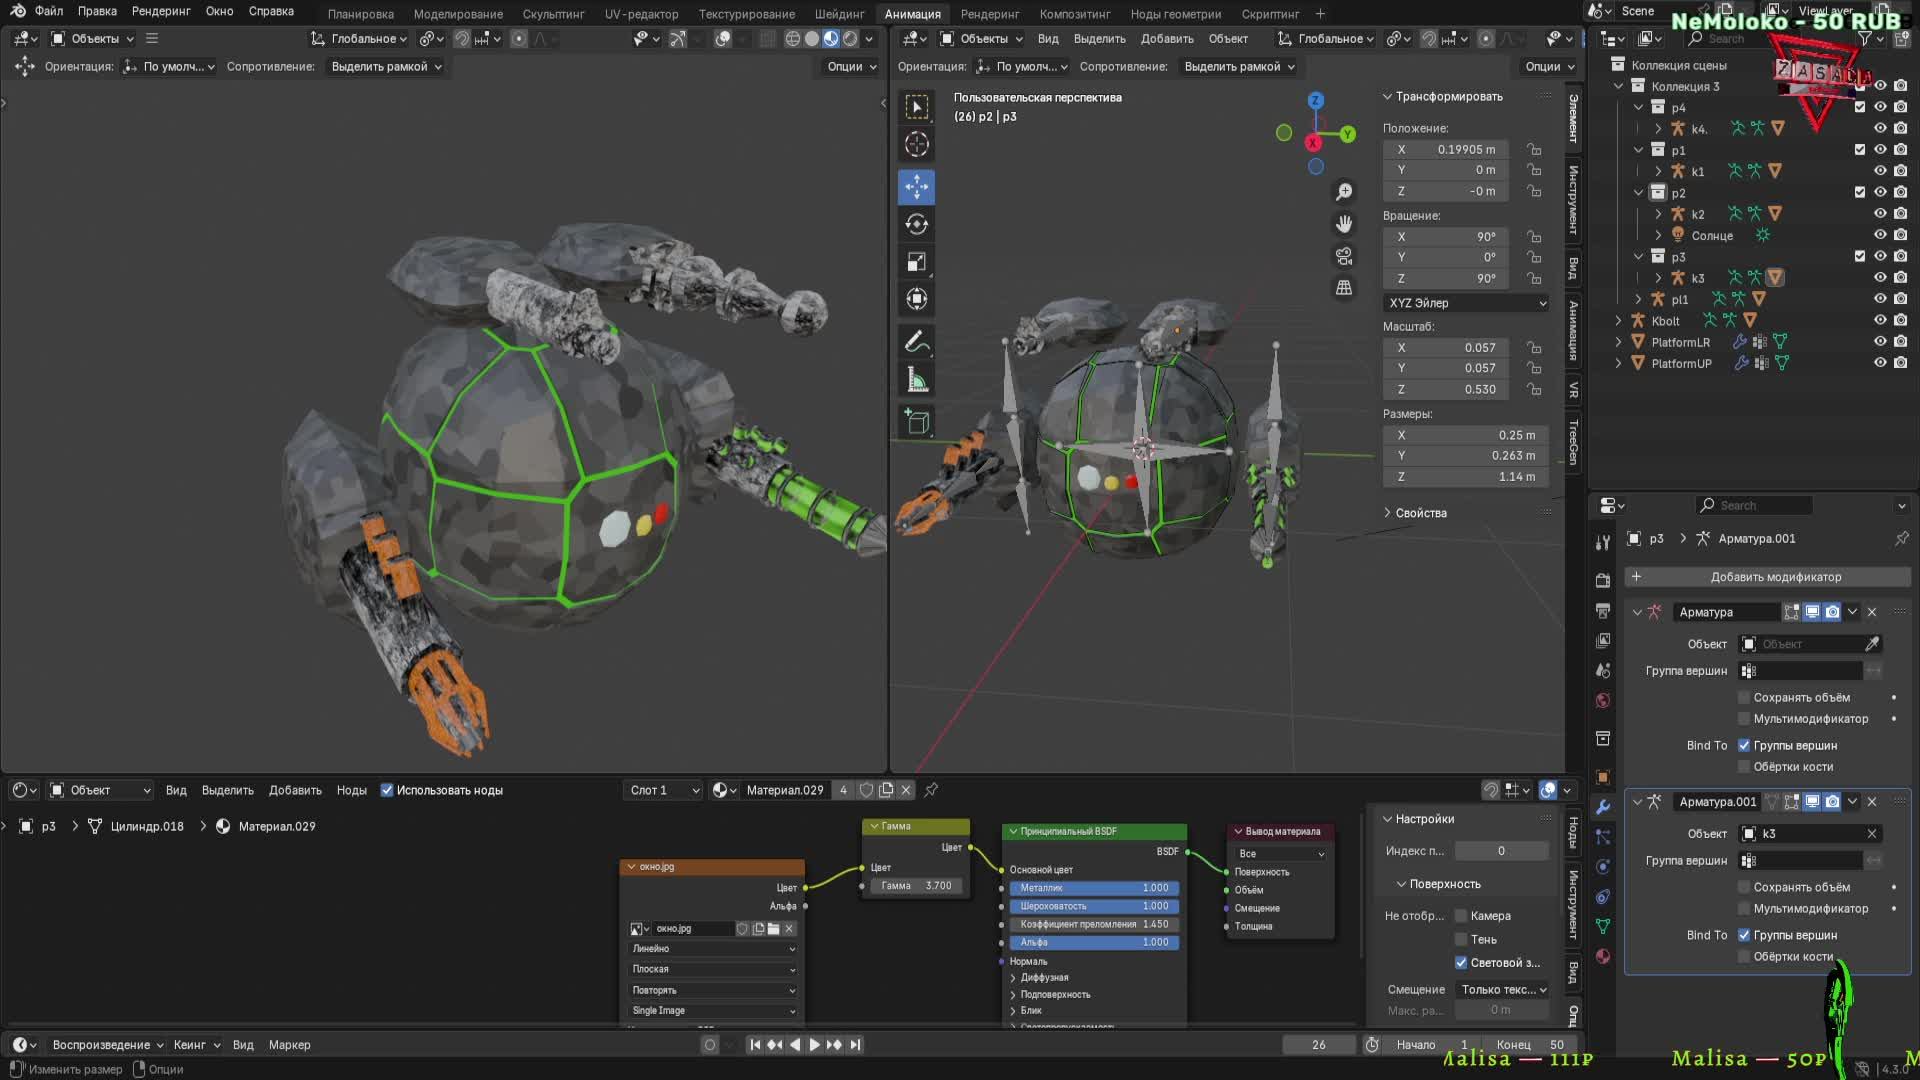Image resolution: width=1920 pixels, height=1080 pixels.
Task: Click the Add Cube tool icon
Action: tap(916, 422)
